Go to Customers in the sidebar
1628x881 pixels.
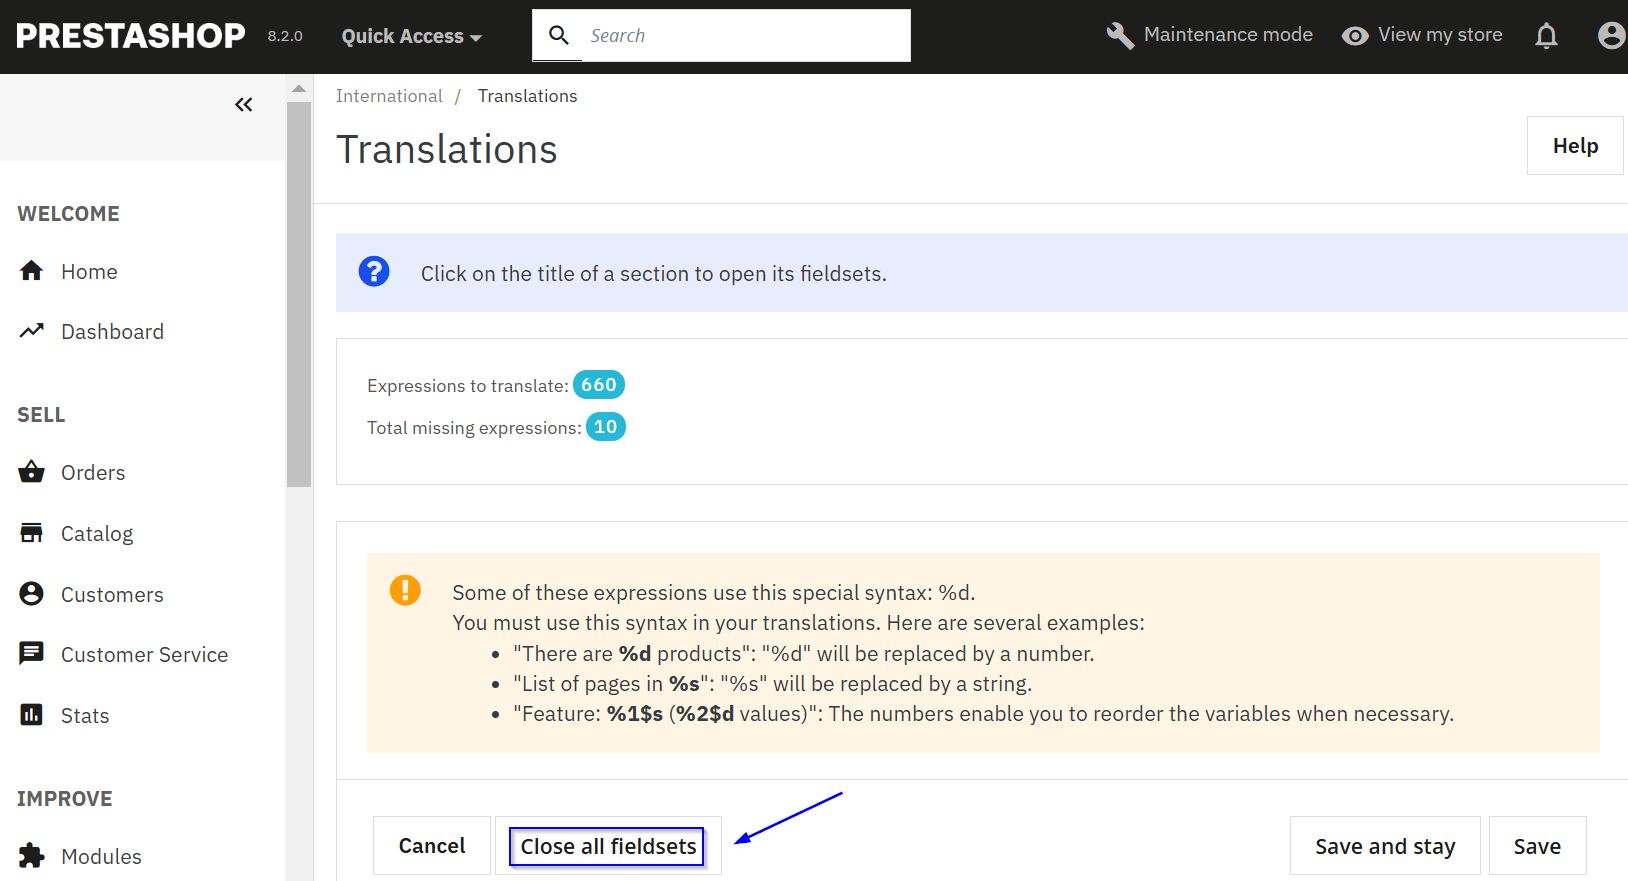coord(112,595)
